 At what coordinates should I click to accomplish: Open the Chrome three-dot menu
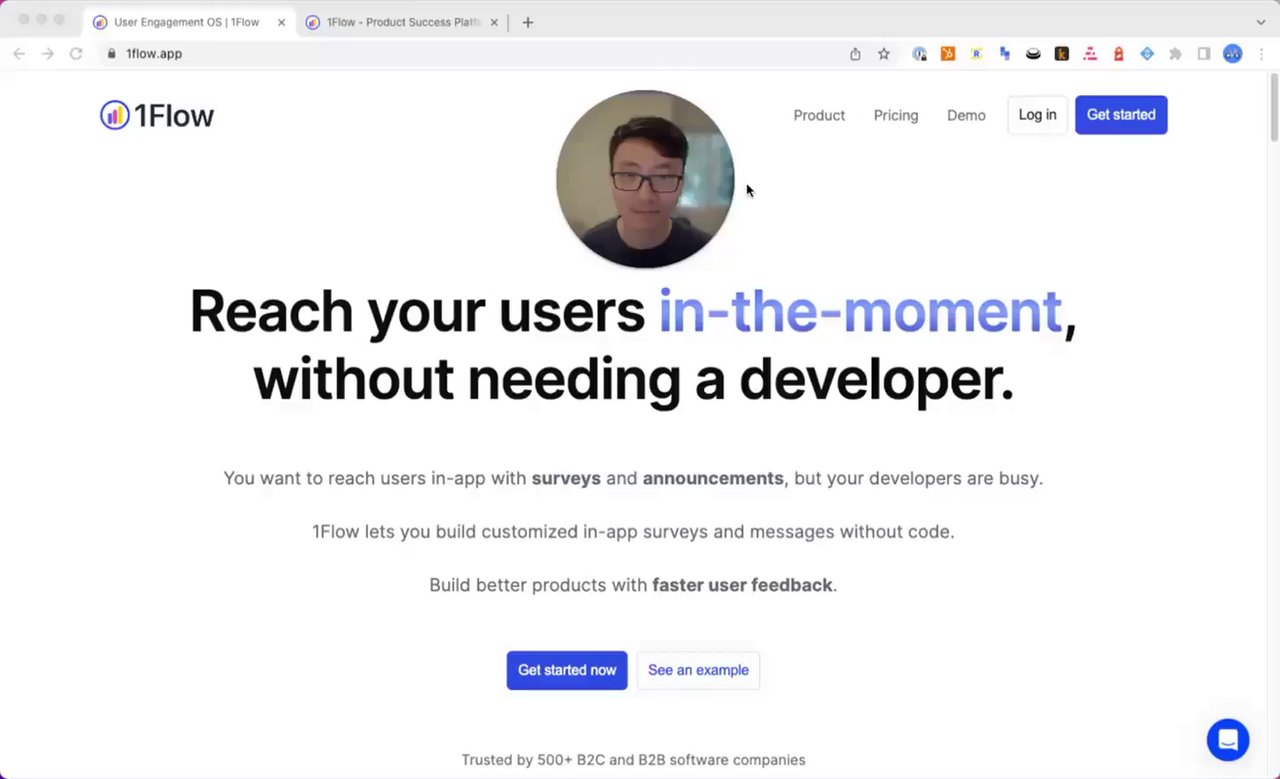[1262, 54]
